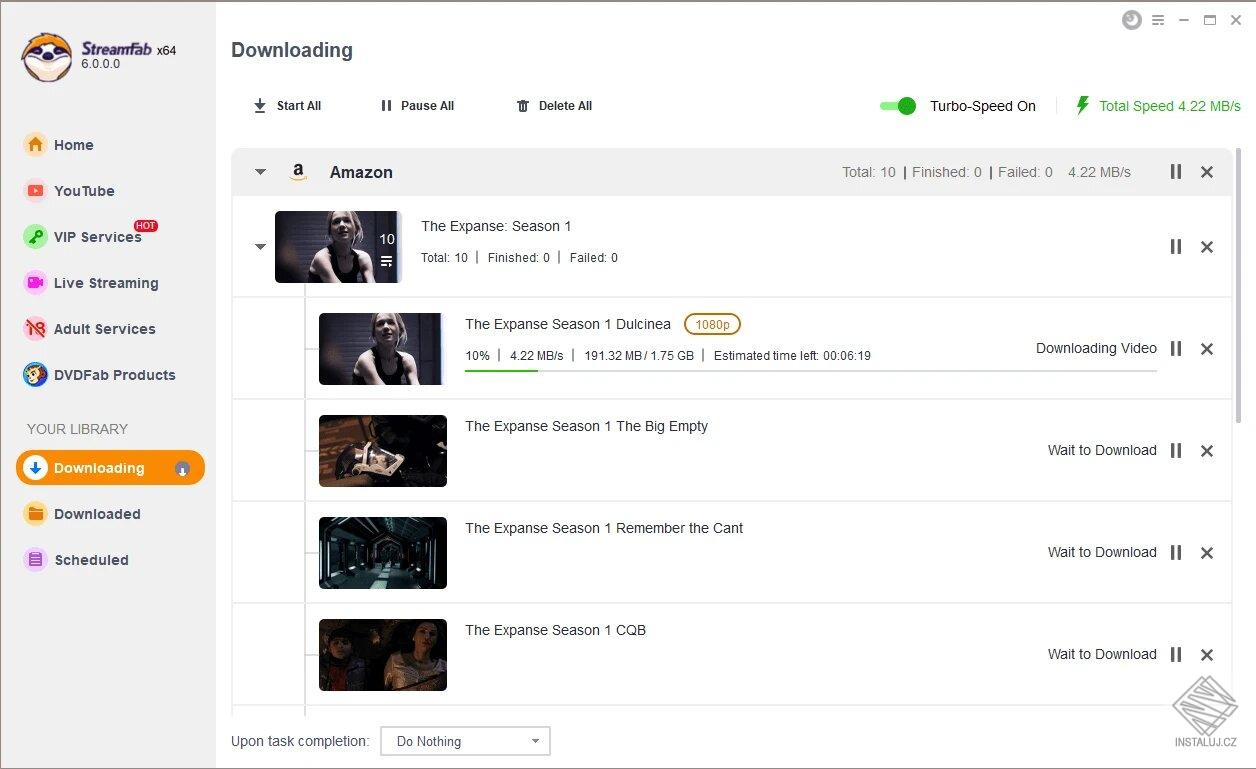The width and height of the screenshot is (1256, 769).
Task: Click the download count badge on Downloading
Action: (182, 468)
